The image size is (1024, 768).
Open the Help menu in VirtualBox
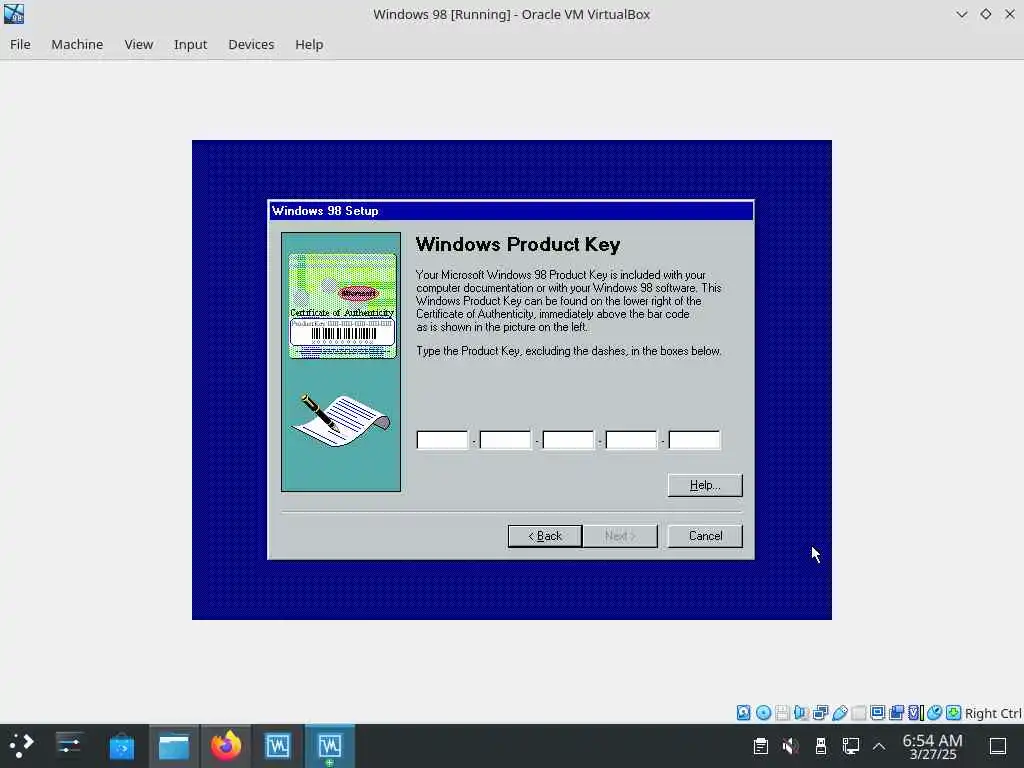click(x=309, y=44)
